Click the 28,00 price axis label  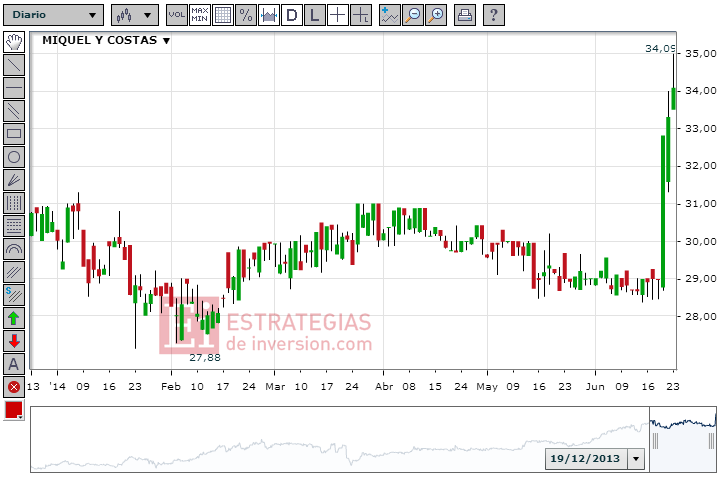click(x=701, y=316)
